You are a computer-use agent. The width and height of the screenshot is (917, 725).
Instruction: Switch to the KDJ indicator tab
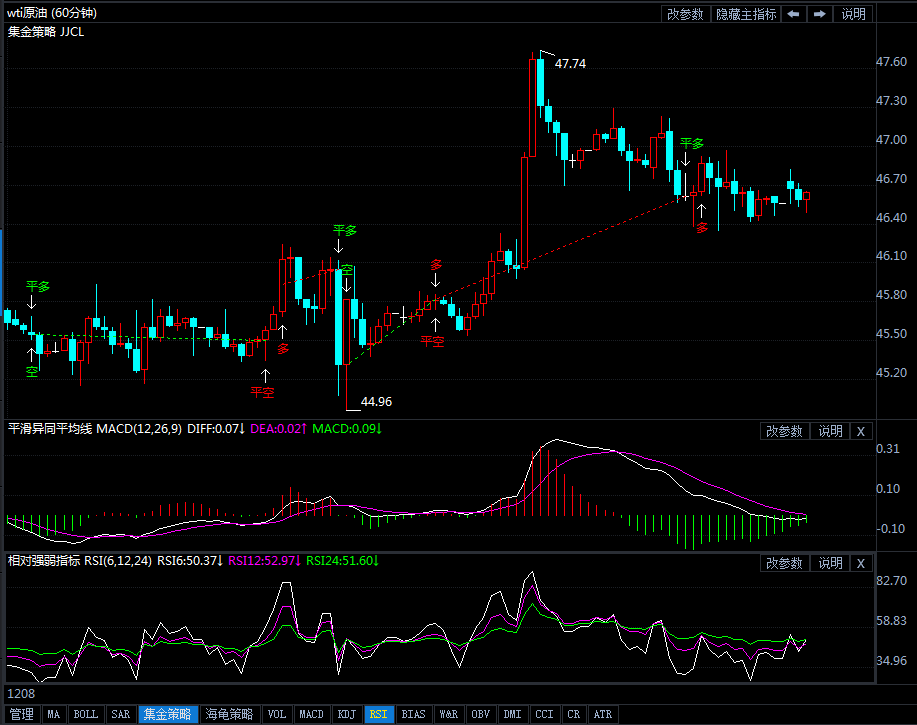347,715
